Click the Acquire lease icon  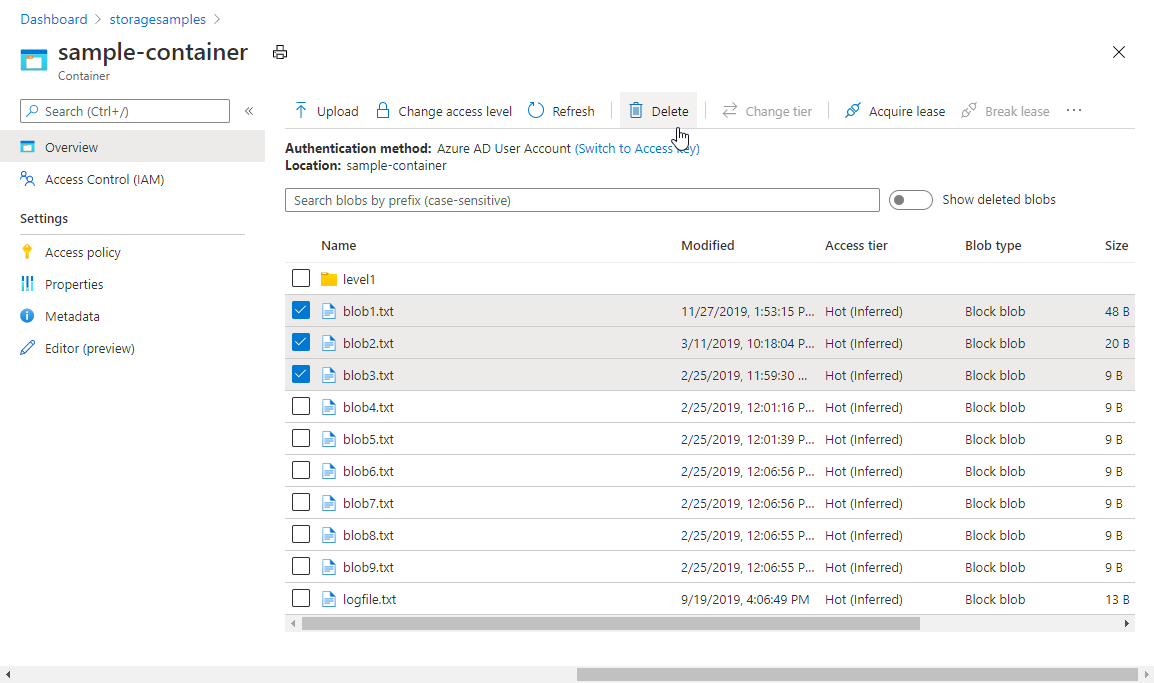[x=852, y=110]
